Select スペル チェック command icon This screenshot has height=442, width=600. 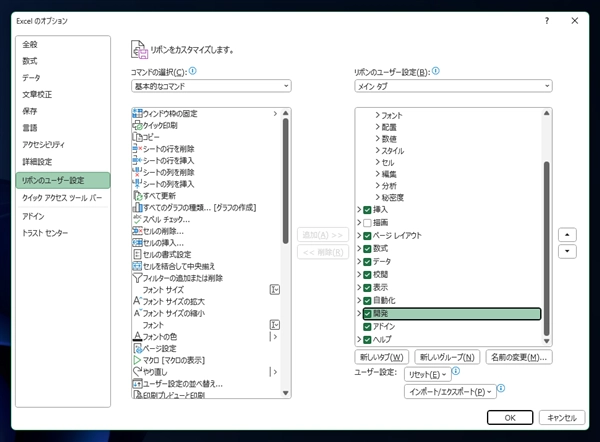(x=137, y=219)
